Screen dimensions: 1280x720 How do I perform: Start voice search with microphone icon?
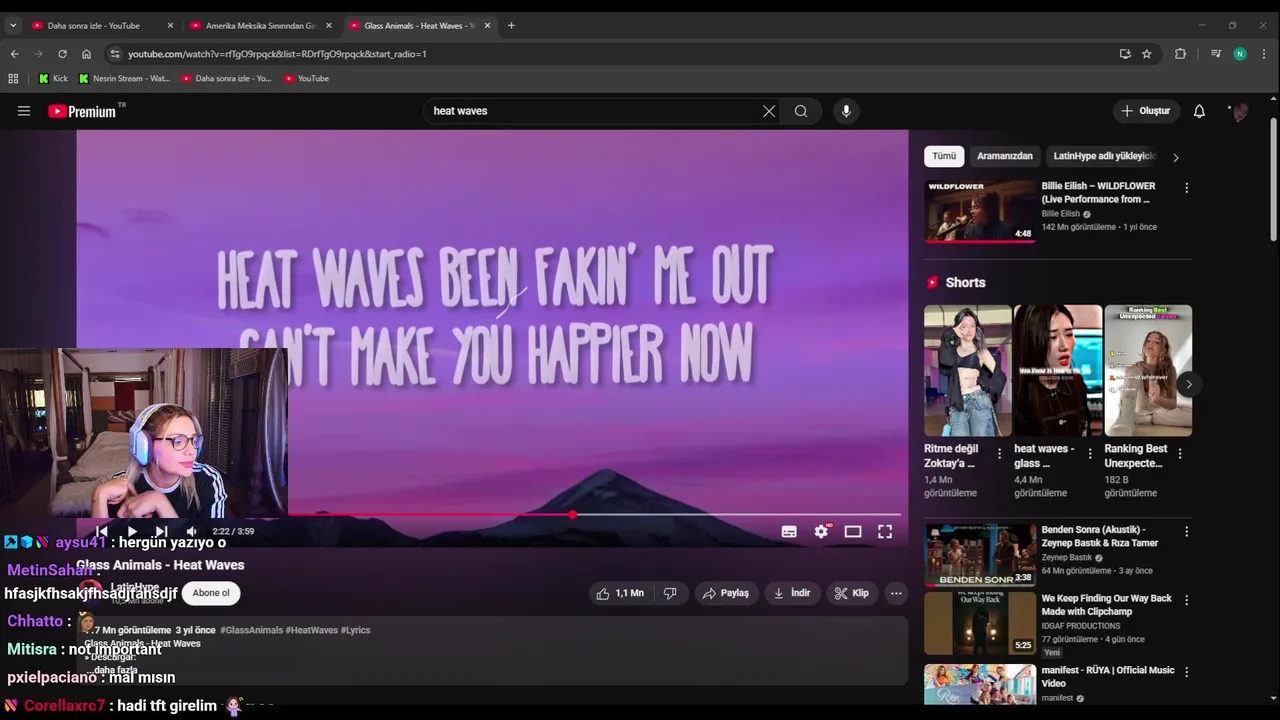click(x=846, y=111)
